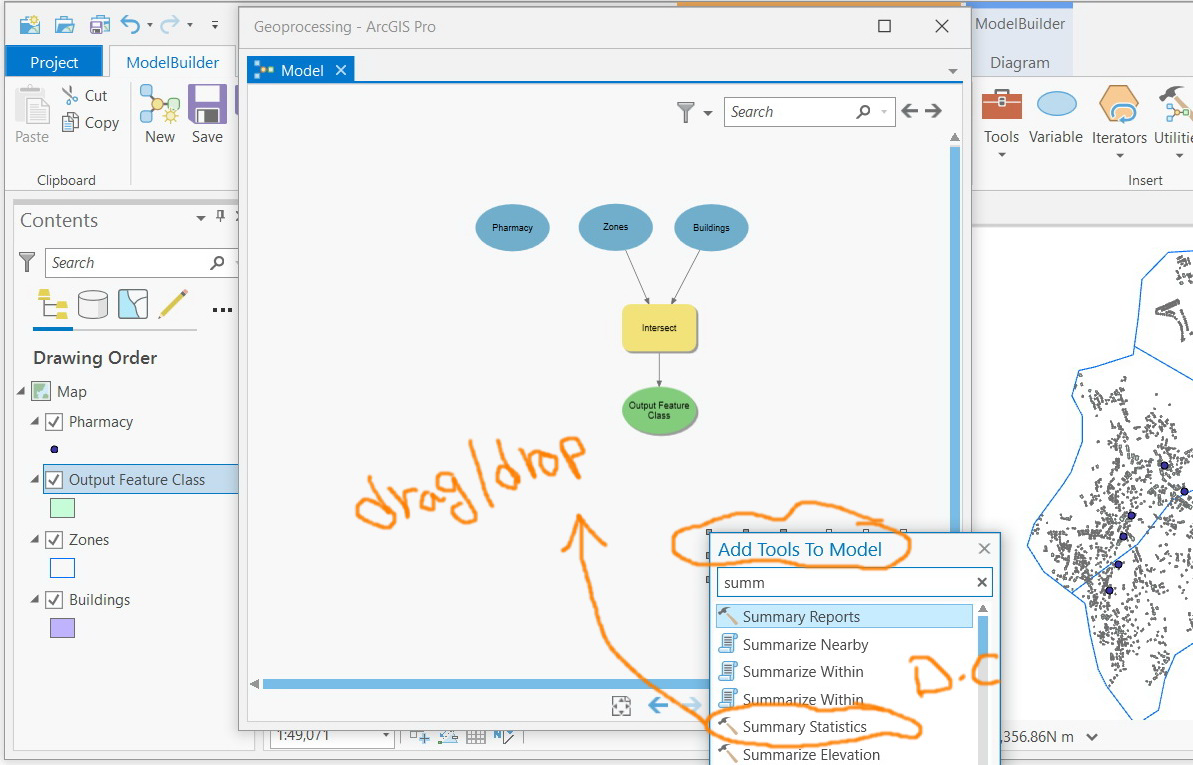Close the Model view tab
1193x765 pixels.
341,70
